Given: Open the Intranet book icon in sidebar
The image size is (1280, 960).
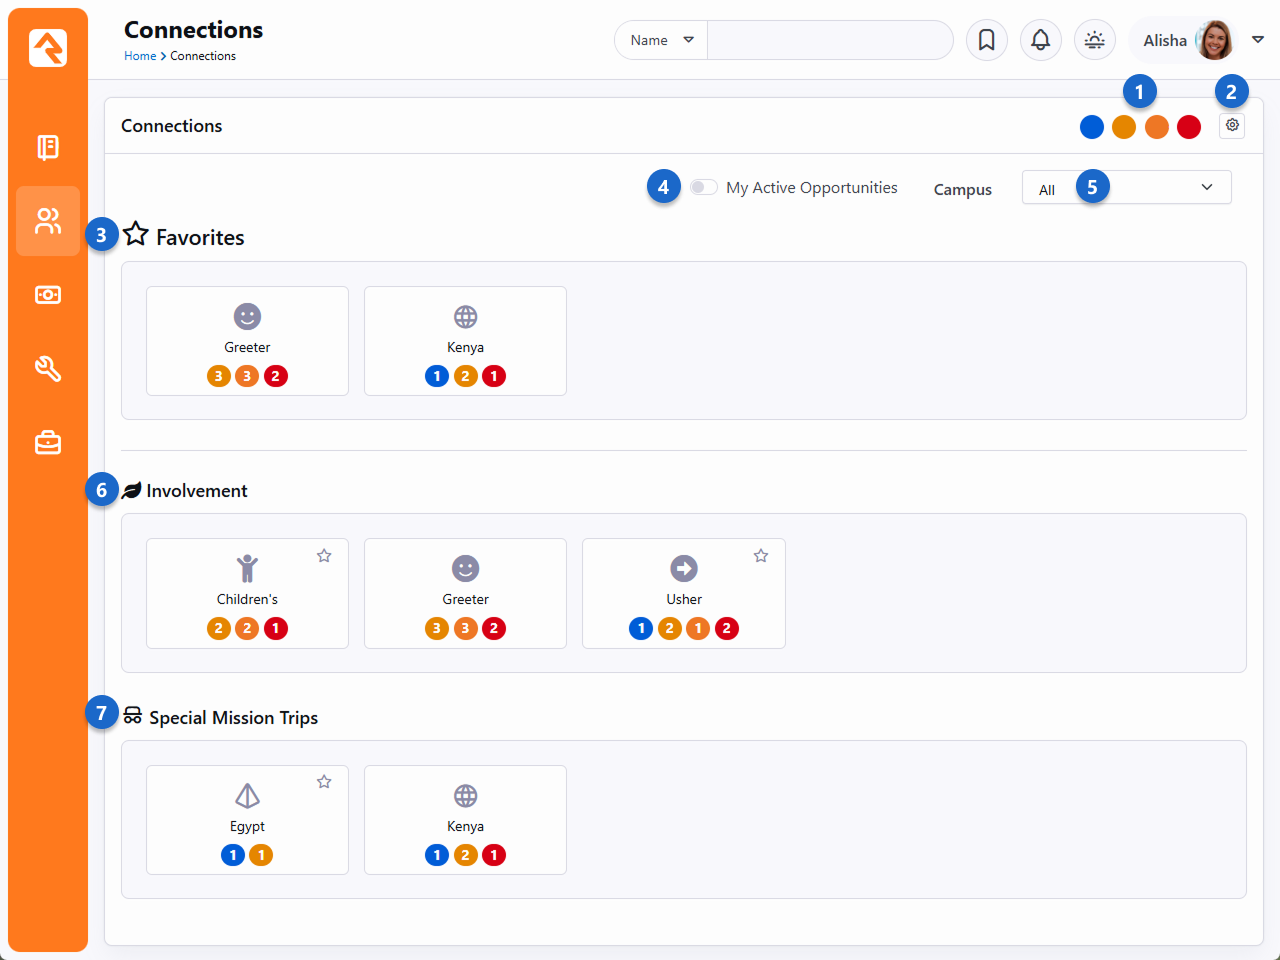Looking at the screenshot, I should coord(48,147).
